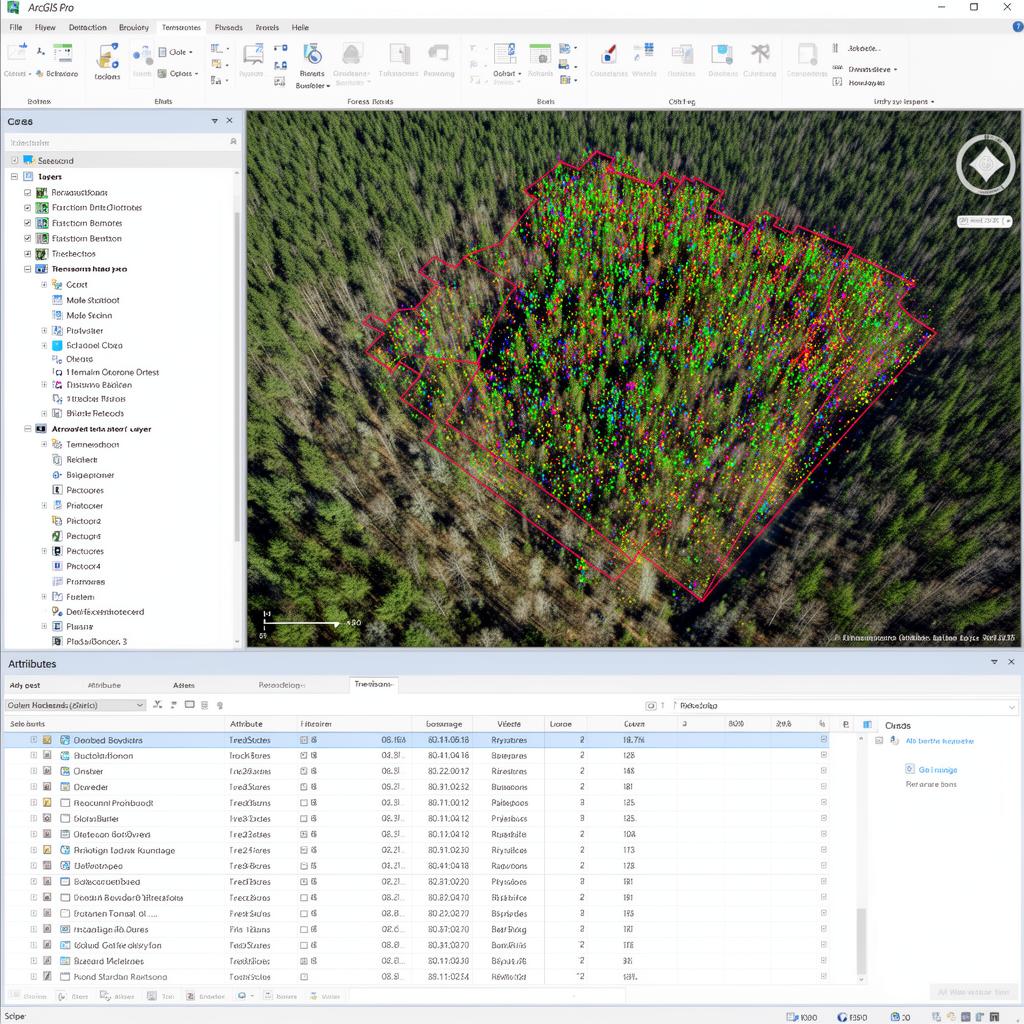Toggle the Rensoustfonat layer checkbox
Image resolution: width=1024 pixels, height=1024 pixels.
[x=27, y=193]
